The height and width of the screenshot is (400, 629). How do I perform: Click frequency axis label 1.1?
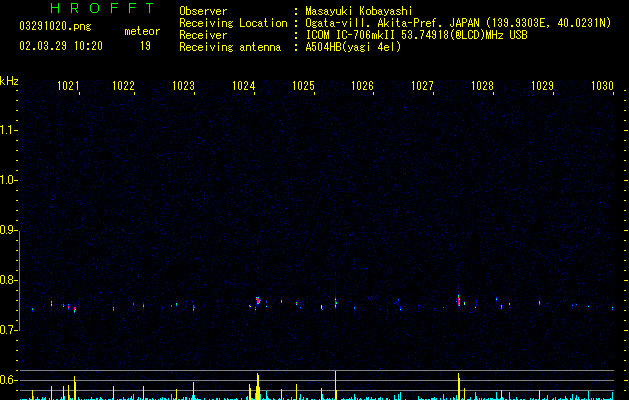[x=8, y=130]
